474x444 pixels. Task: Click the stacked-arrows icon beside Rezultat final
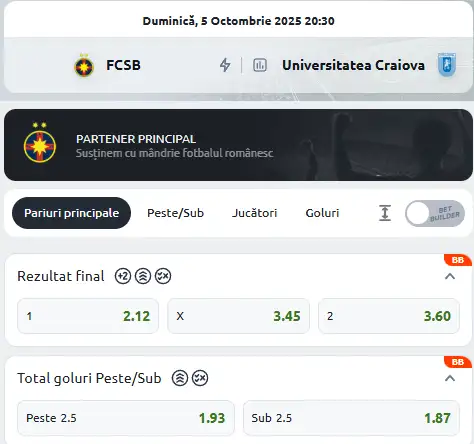(143, 276)
